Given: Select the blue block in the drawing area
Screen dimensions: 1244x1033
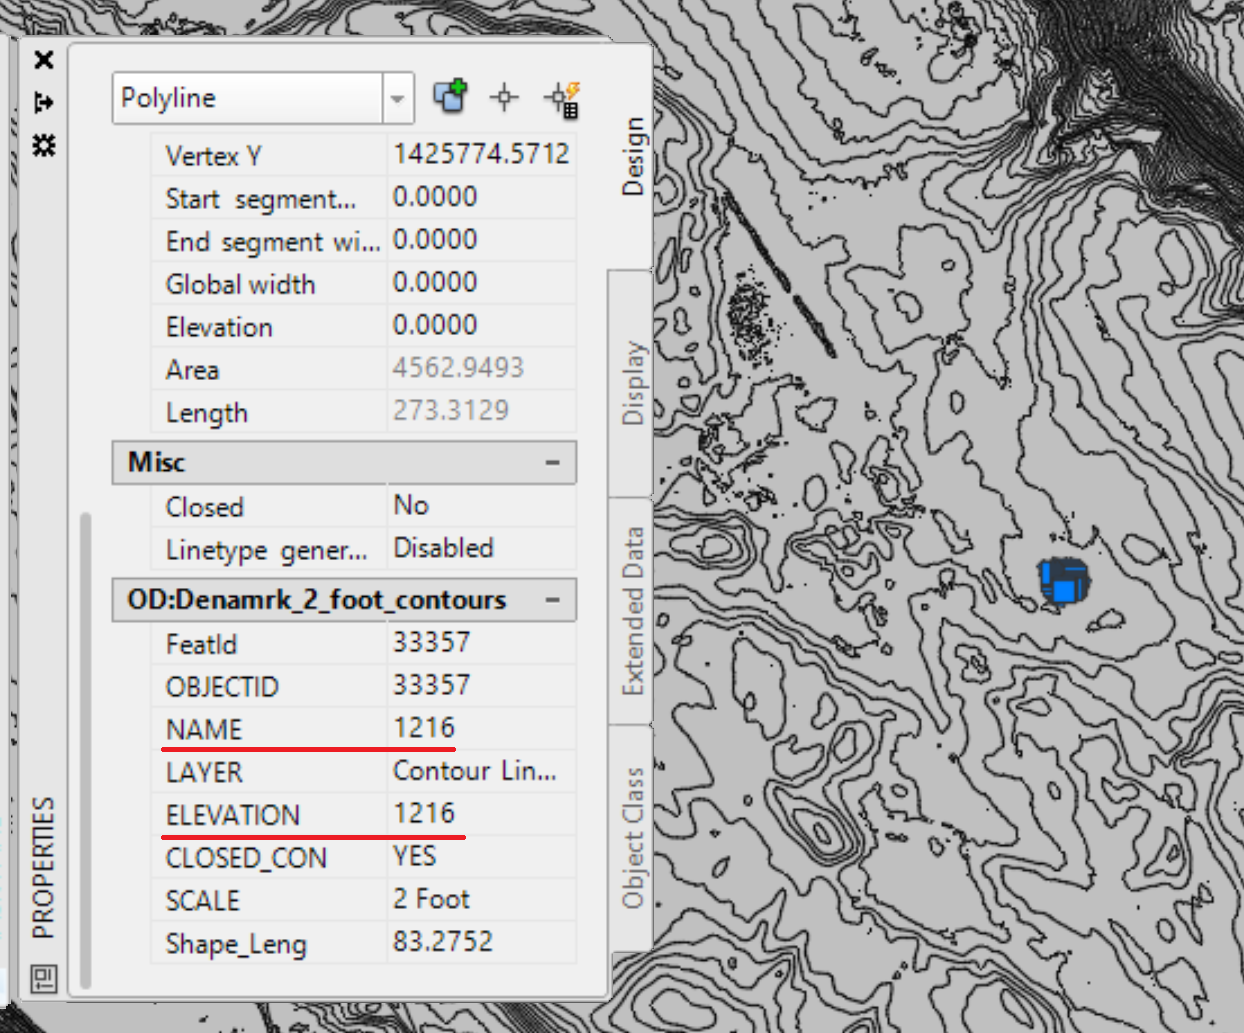Looking at the screenshot, I should pyautogui.click(x=1062, y=582).
